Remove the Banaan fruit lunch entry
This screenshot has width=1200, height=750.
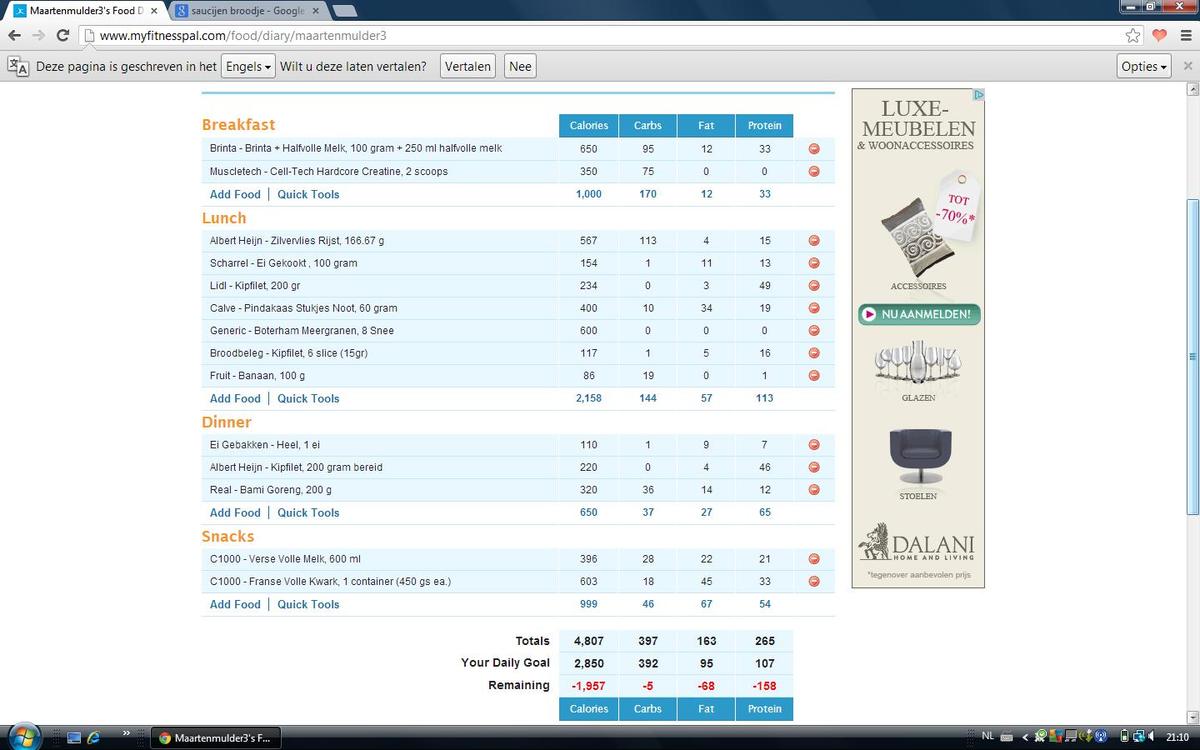click(x=813, y=376)
